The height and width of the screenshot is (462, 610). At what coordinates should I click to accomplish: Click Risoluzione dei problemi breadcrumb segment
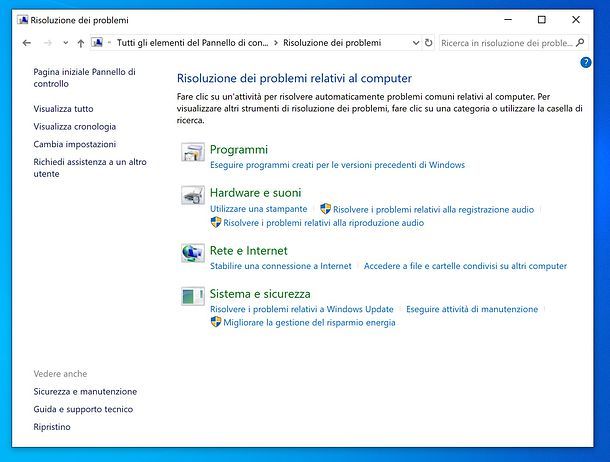pyautogui.click(x=332, y=43)
